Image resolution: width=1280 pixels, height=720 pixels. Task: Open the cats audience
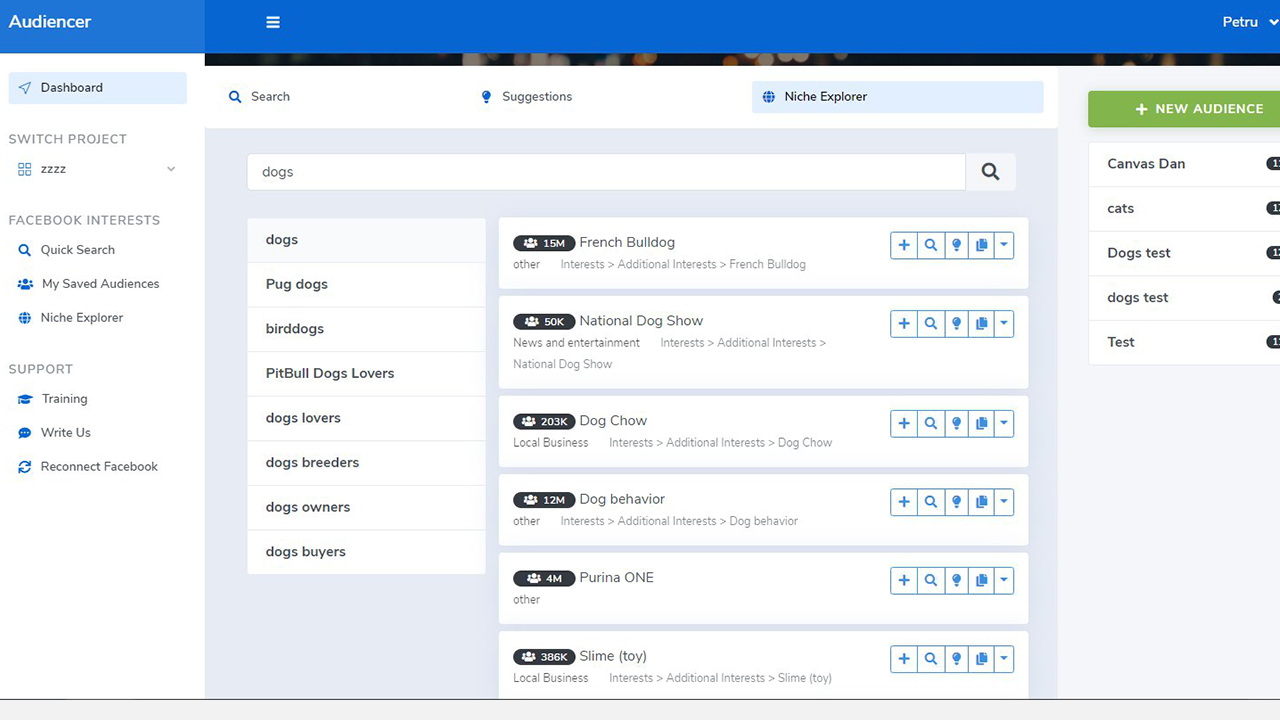[x=1184, y=209]
